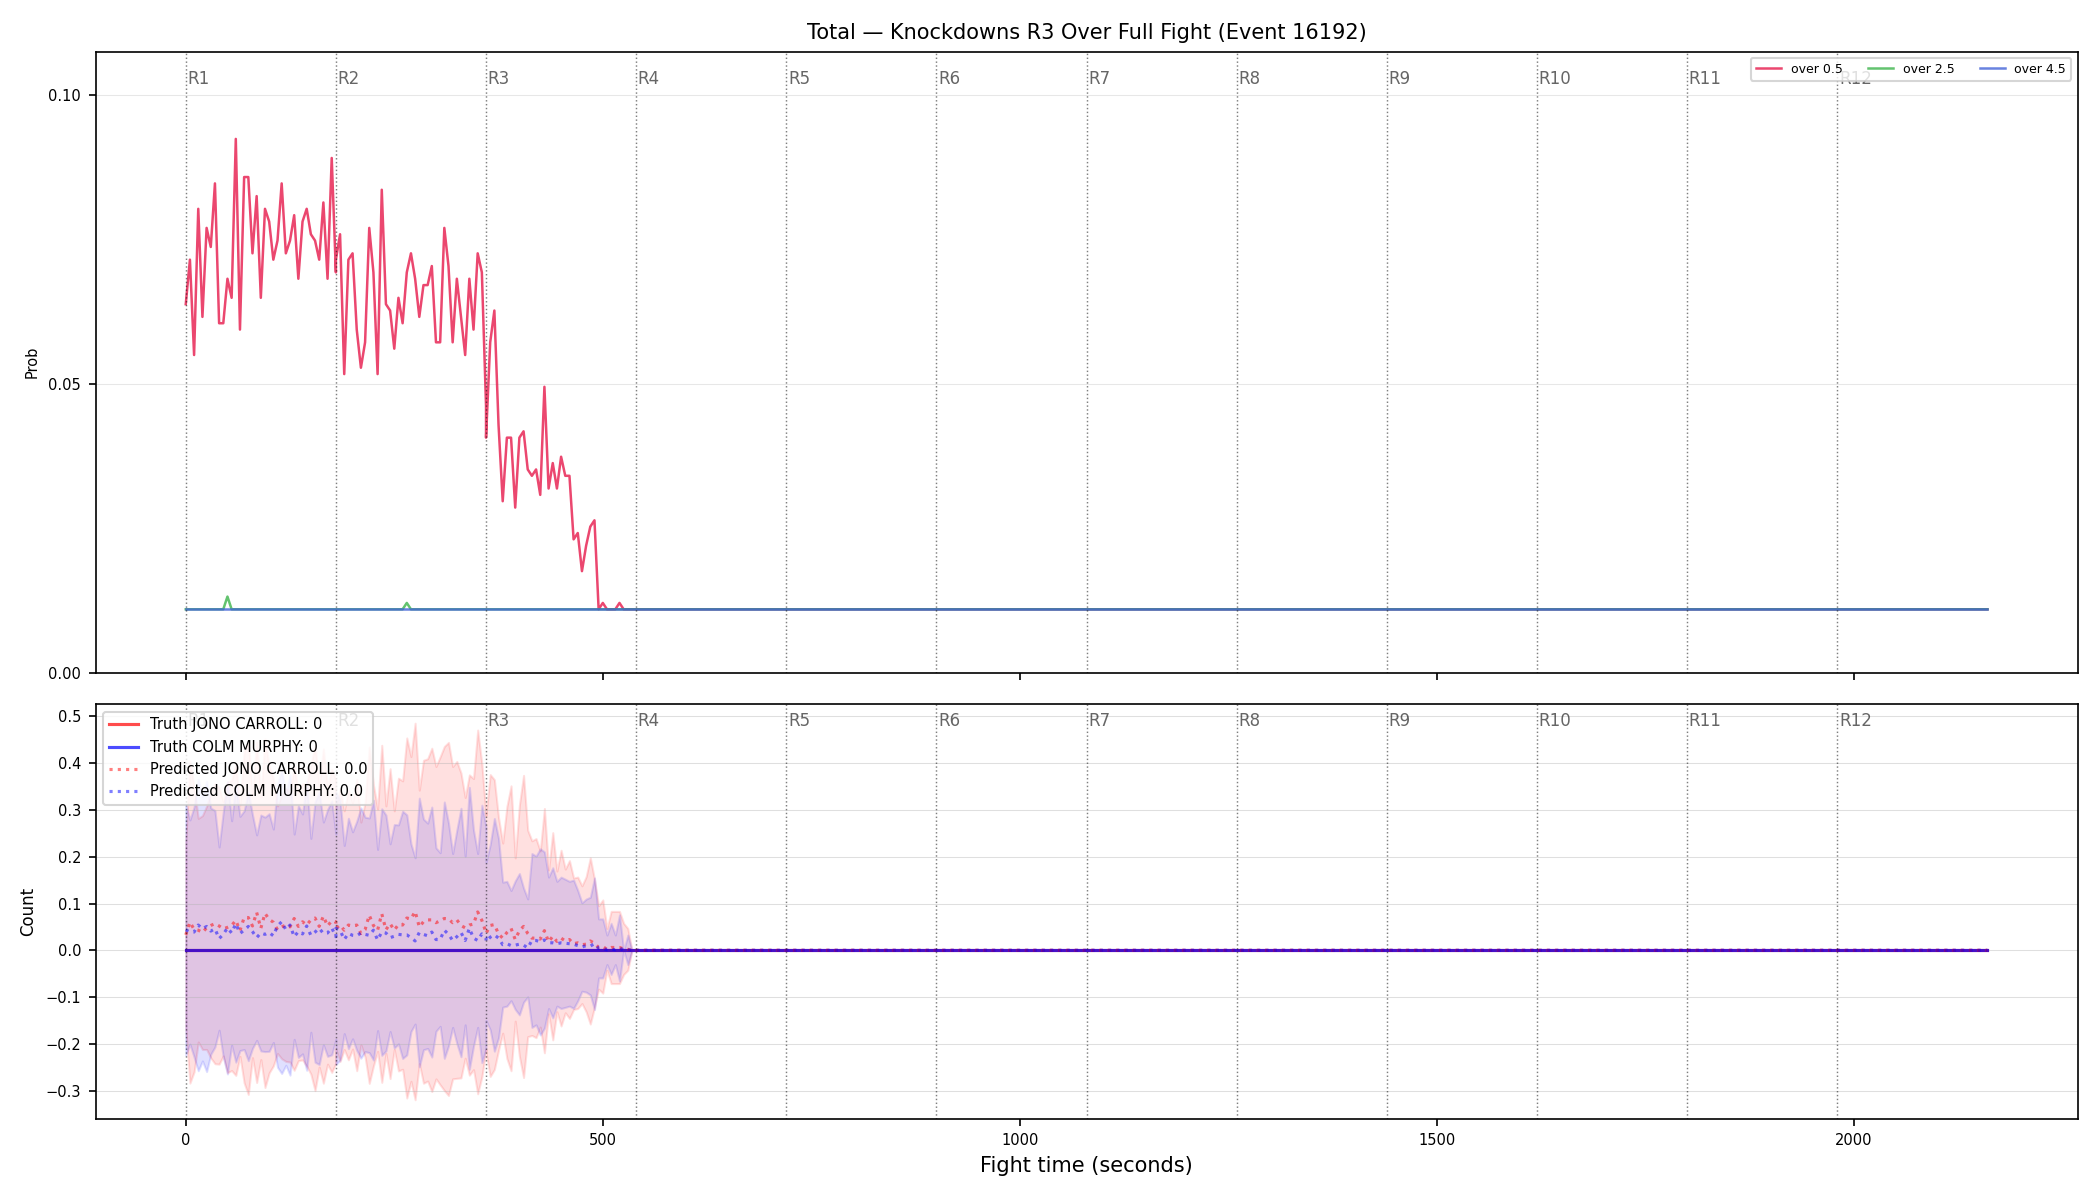The width and height of the screenshot is (2100, 1200).
Task: Click the R8 round label in the top chart
Action: point(1249,78)
